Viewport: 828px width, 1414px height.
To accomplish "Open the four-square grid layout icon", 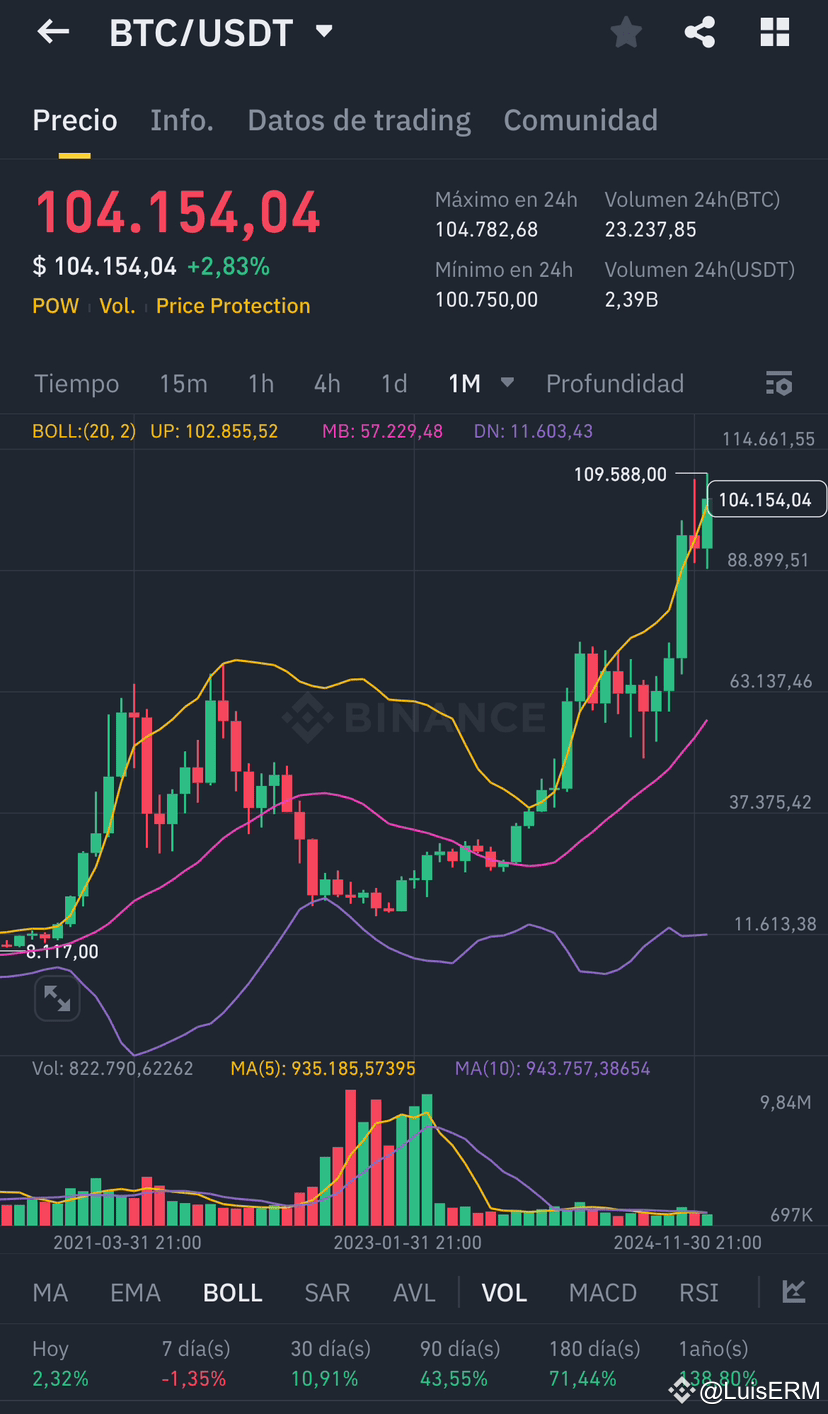I will pos(775,32).
